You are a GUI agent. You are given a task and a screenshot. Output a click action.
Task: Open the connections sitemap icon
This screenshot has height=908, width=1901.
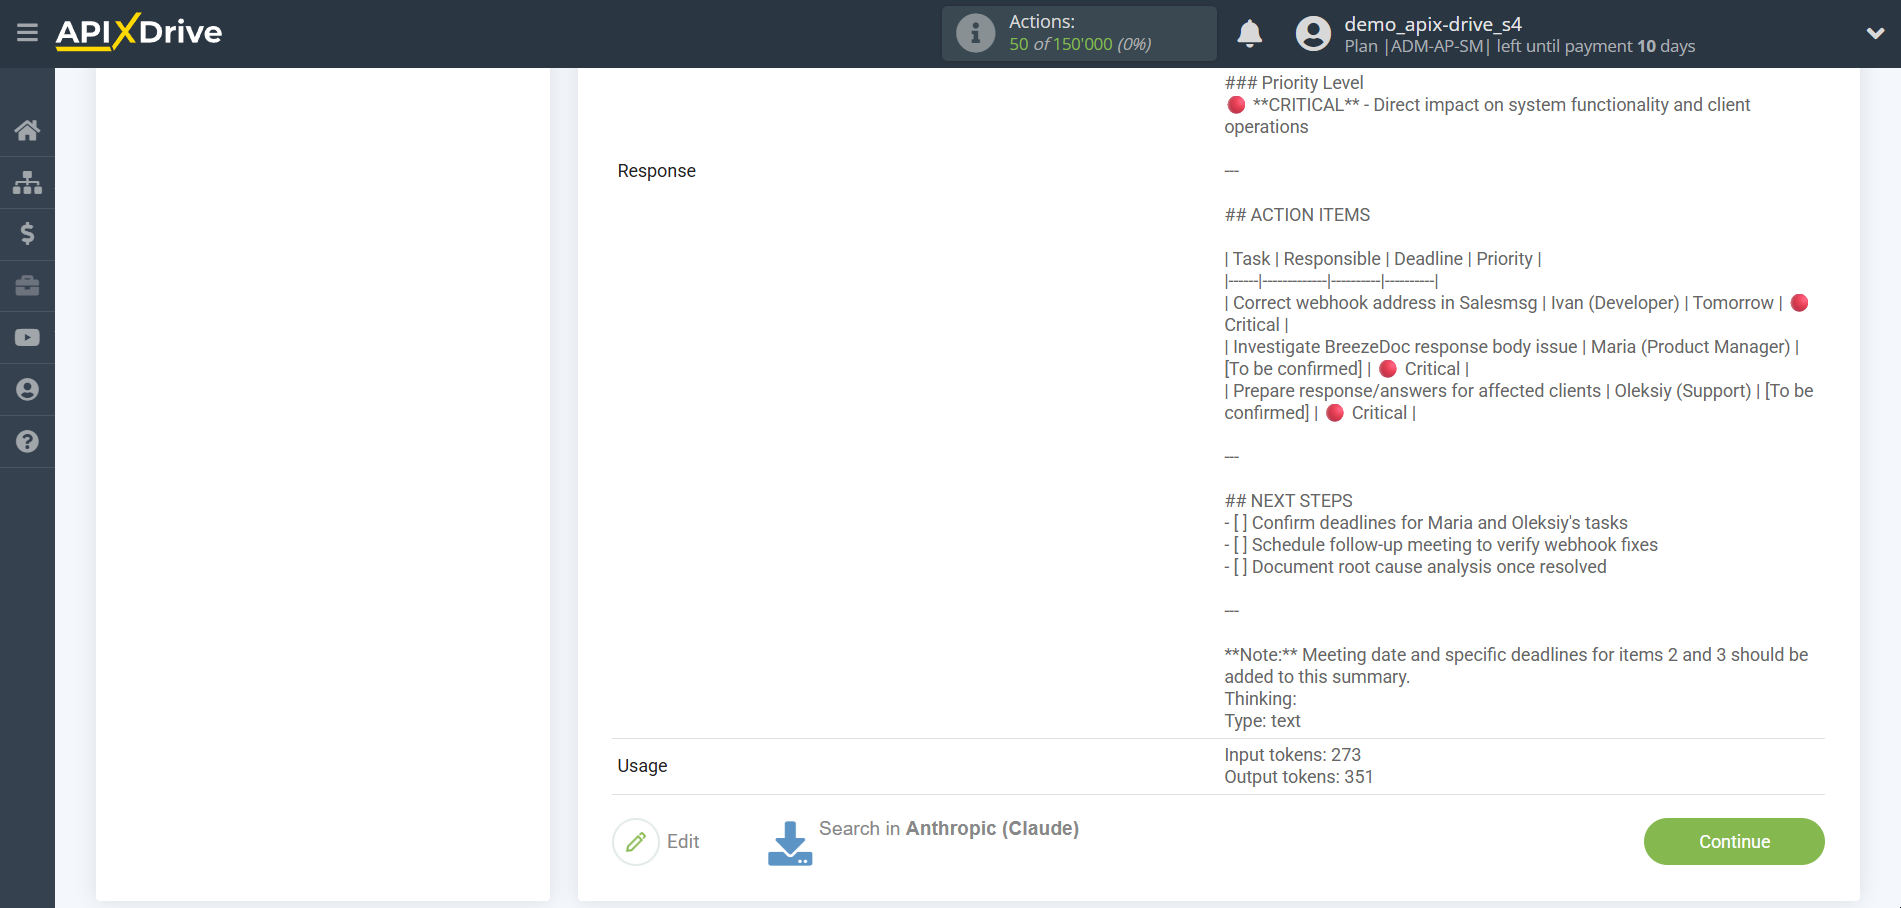[27, 182]
